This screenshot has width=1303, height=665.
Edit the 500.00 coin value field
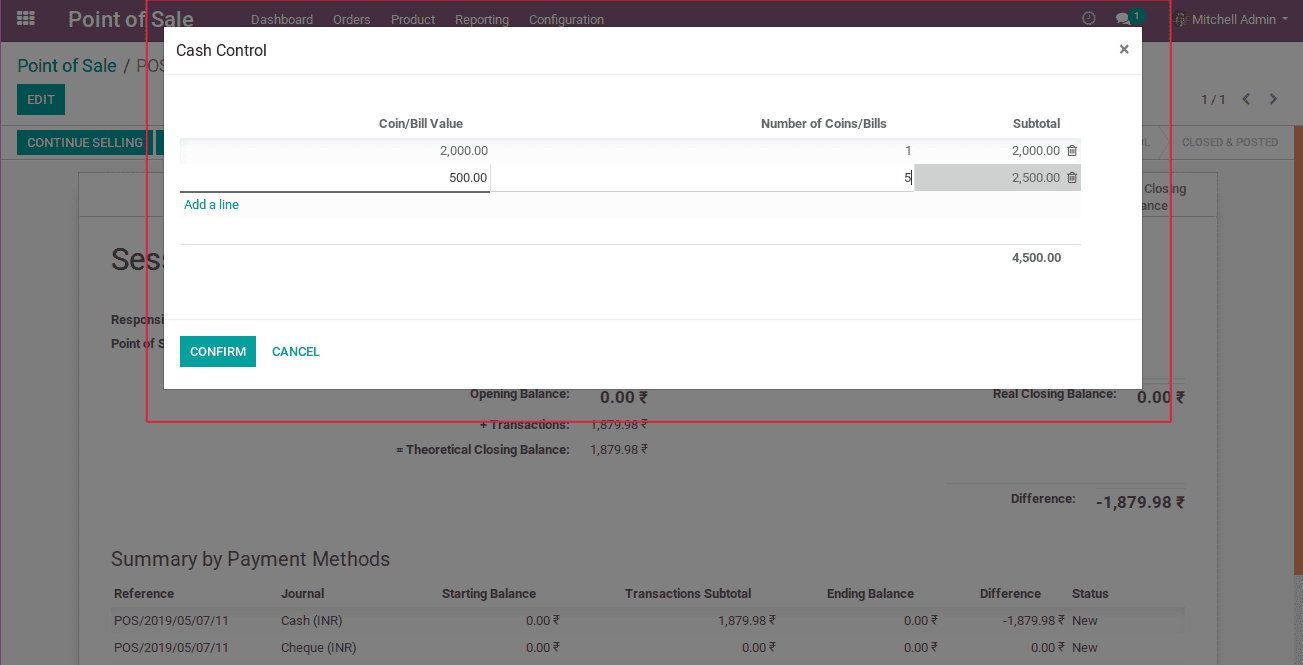point(335,178)
